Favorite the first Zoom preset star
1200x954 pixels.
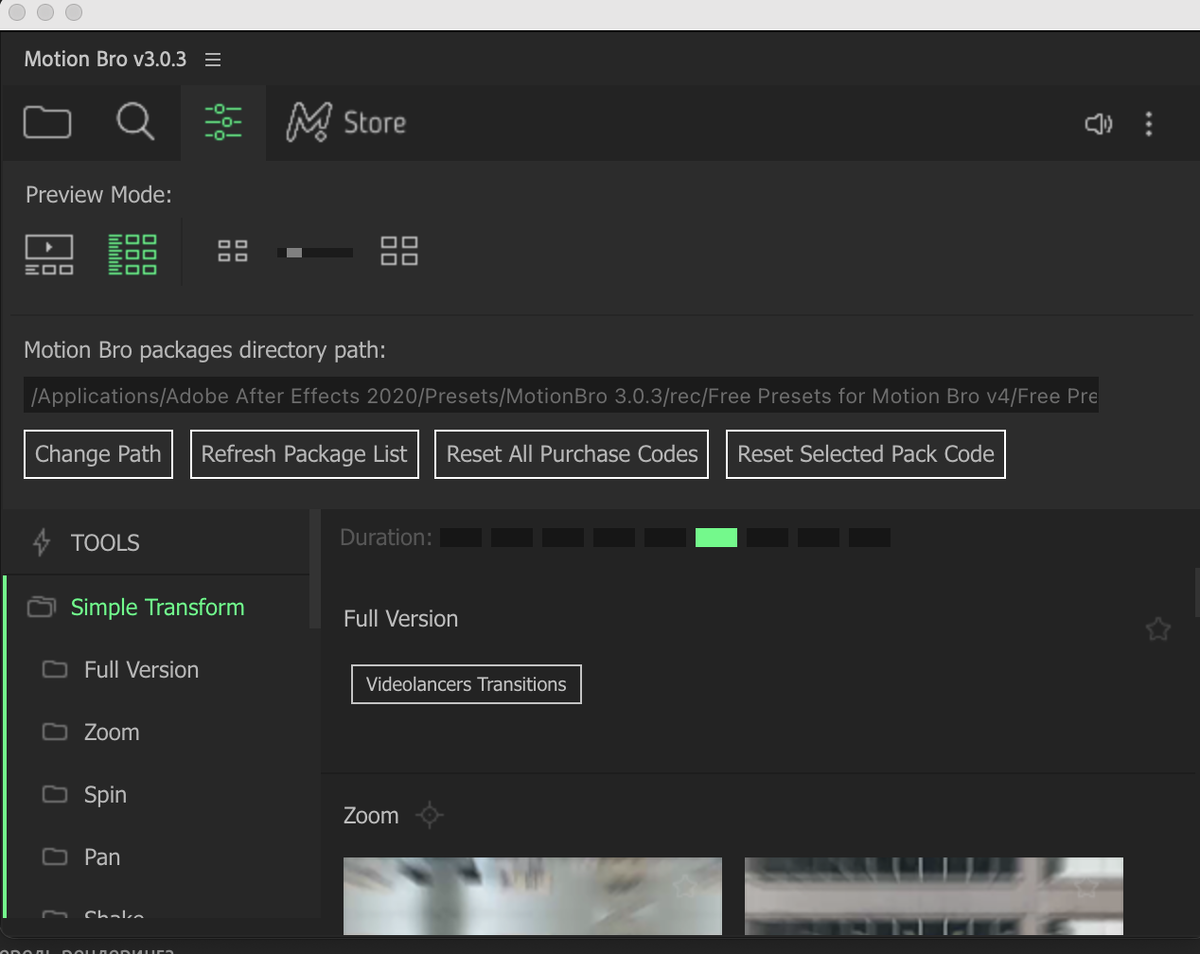pyautogui.click(x=686, y=886)
